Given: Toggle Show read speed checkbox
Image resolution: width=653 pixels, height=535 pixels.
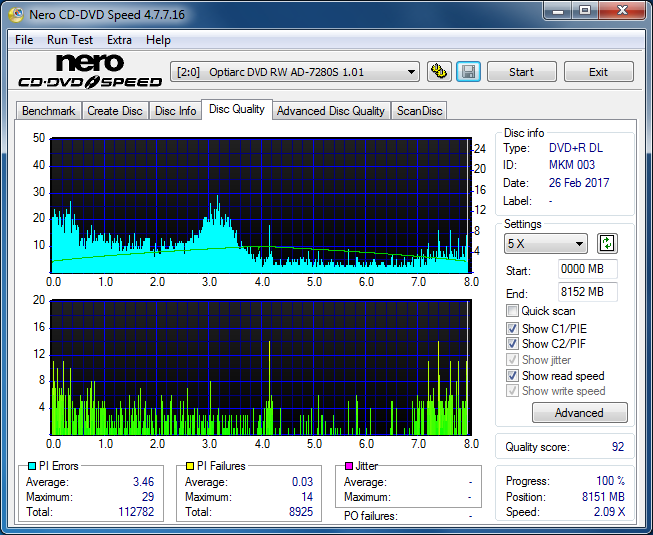Looking at the screenshot, I should click(512, 376).
